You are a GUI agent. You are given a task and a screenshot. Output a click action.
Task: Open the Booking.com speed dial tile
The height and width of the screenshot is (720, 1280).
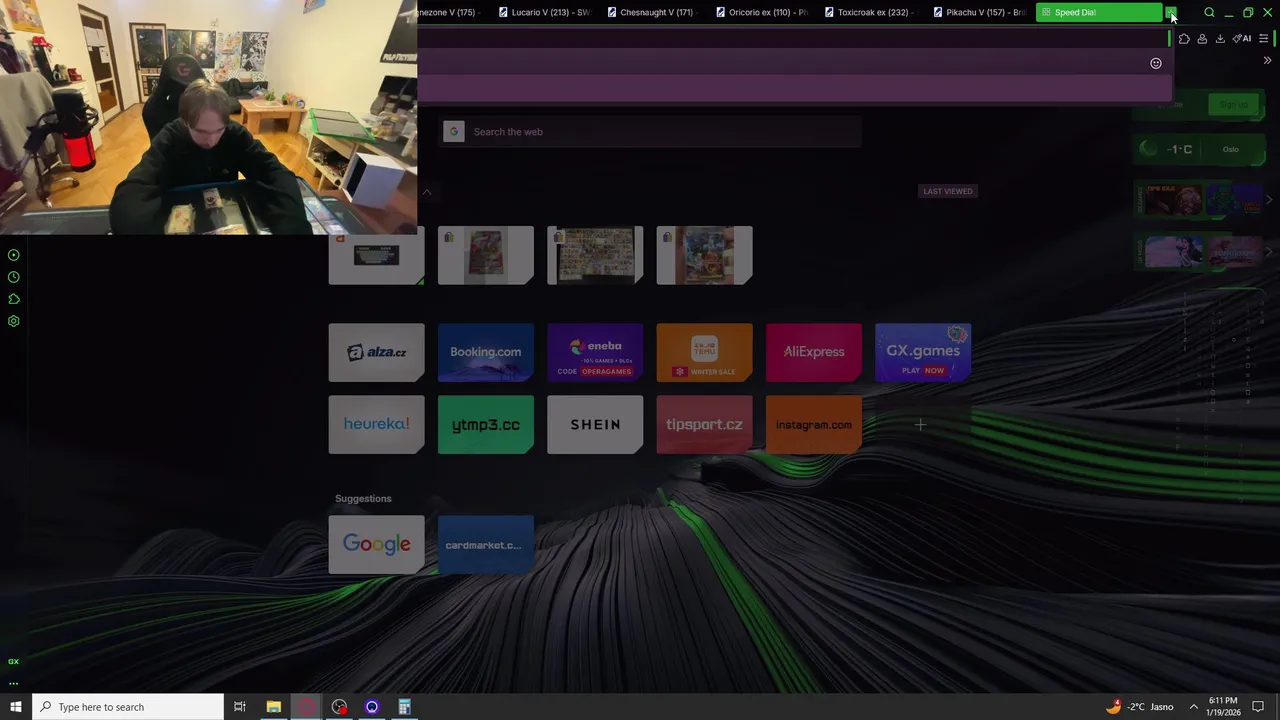coord(485,352)
